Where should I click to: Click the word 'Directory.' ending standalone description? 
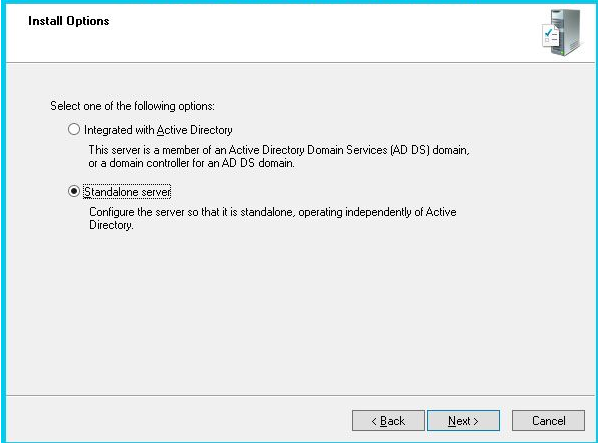111,225
